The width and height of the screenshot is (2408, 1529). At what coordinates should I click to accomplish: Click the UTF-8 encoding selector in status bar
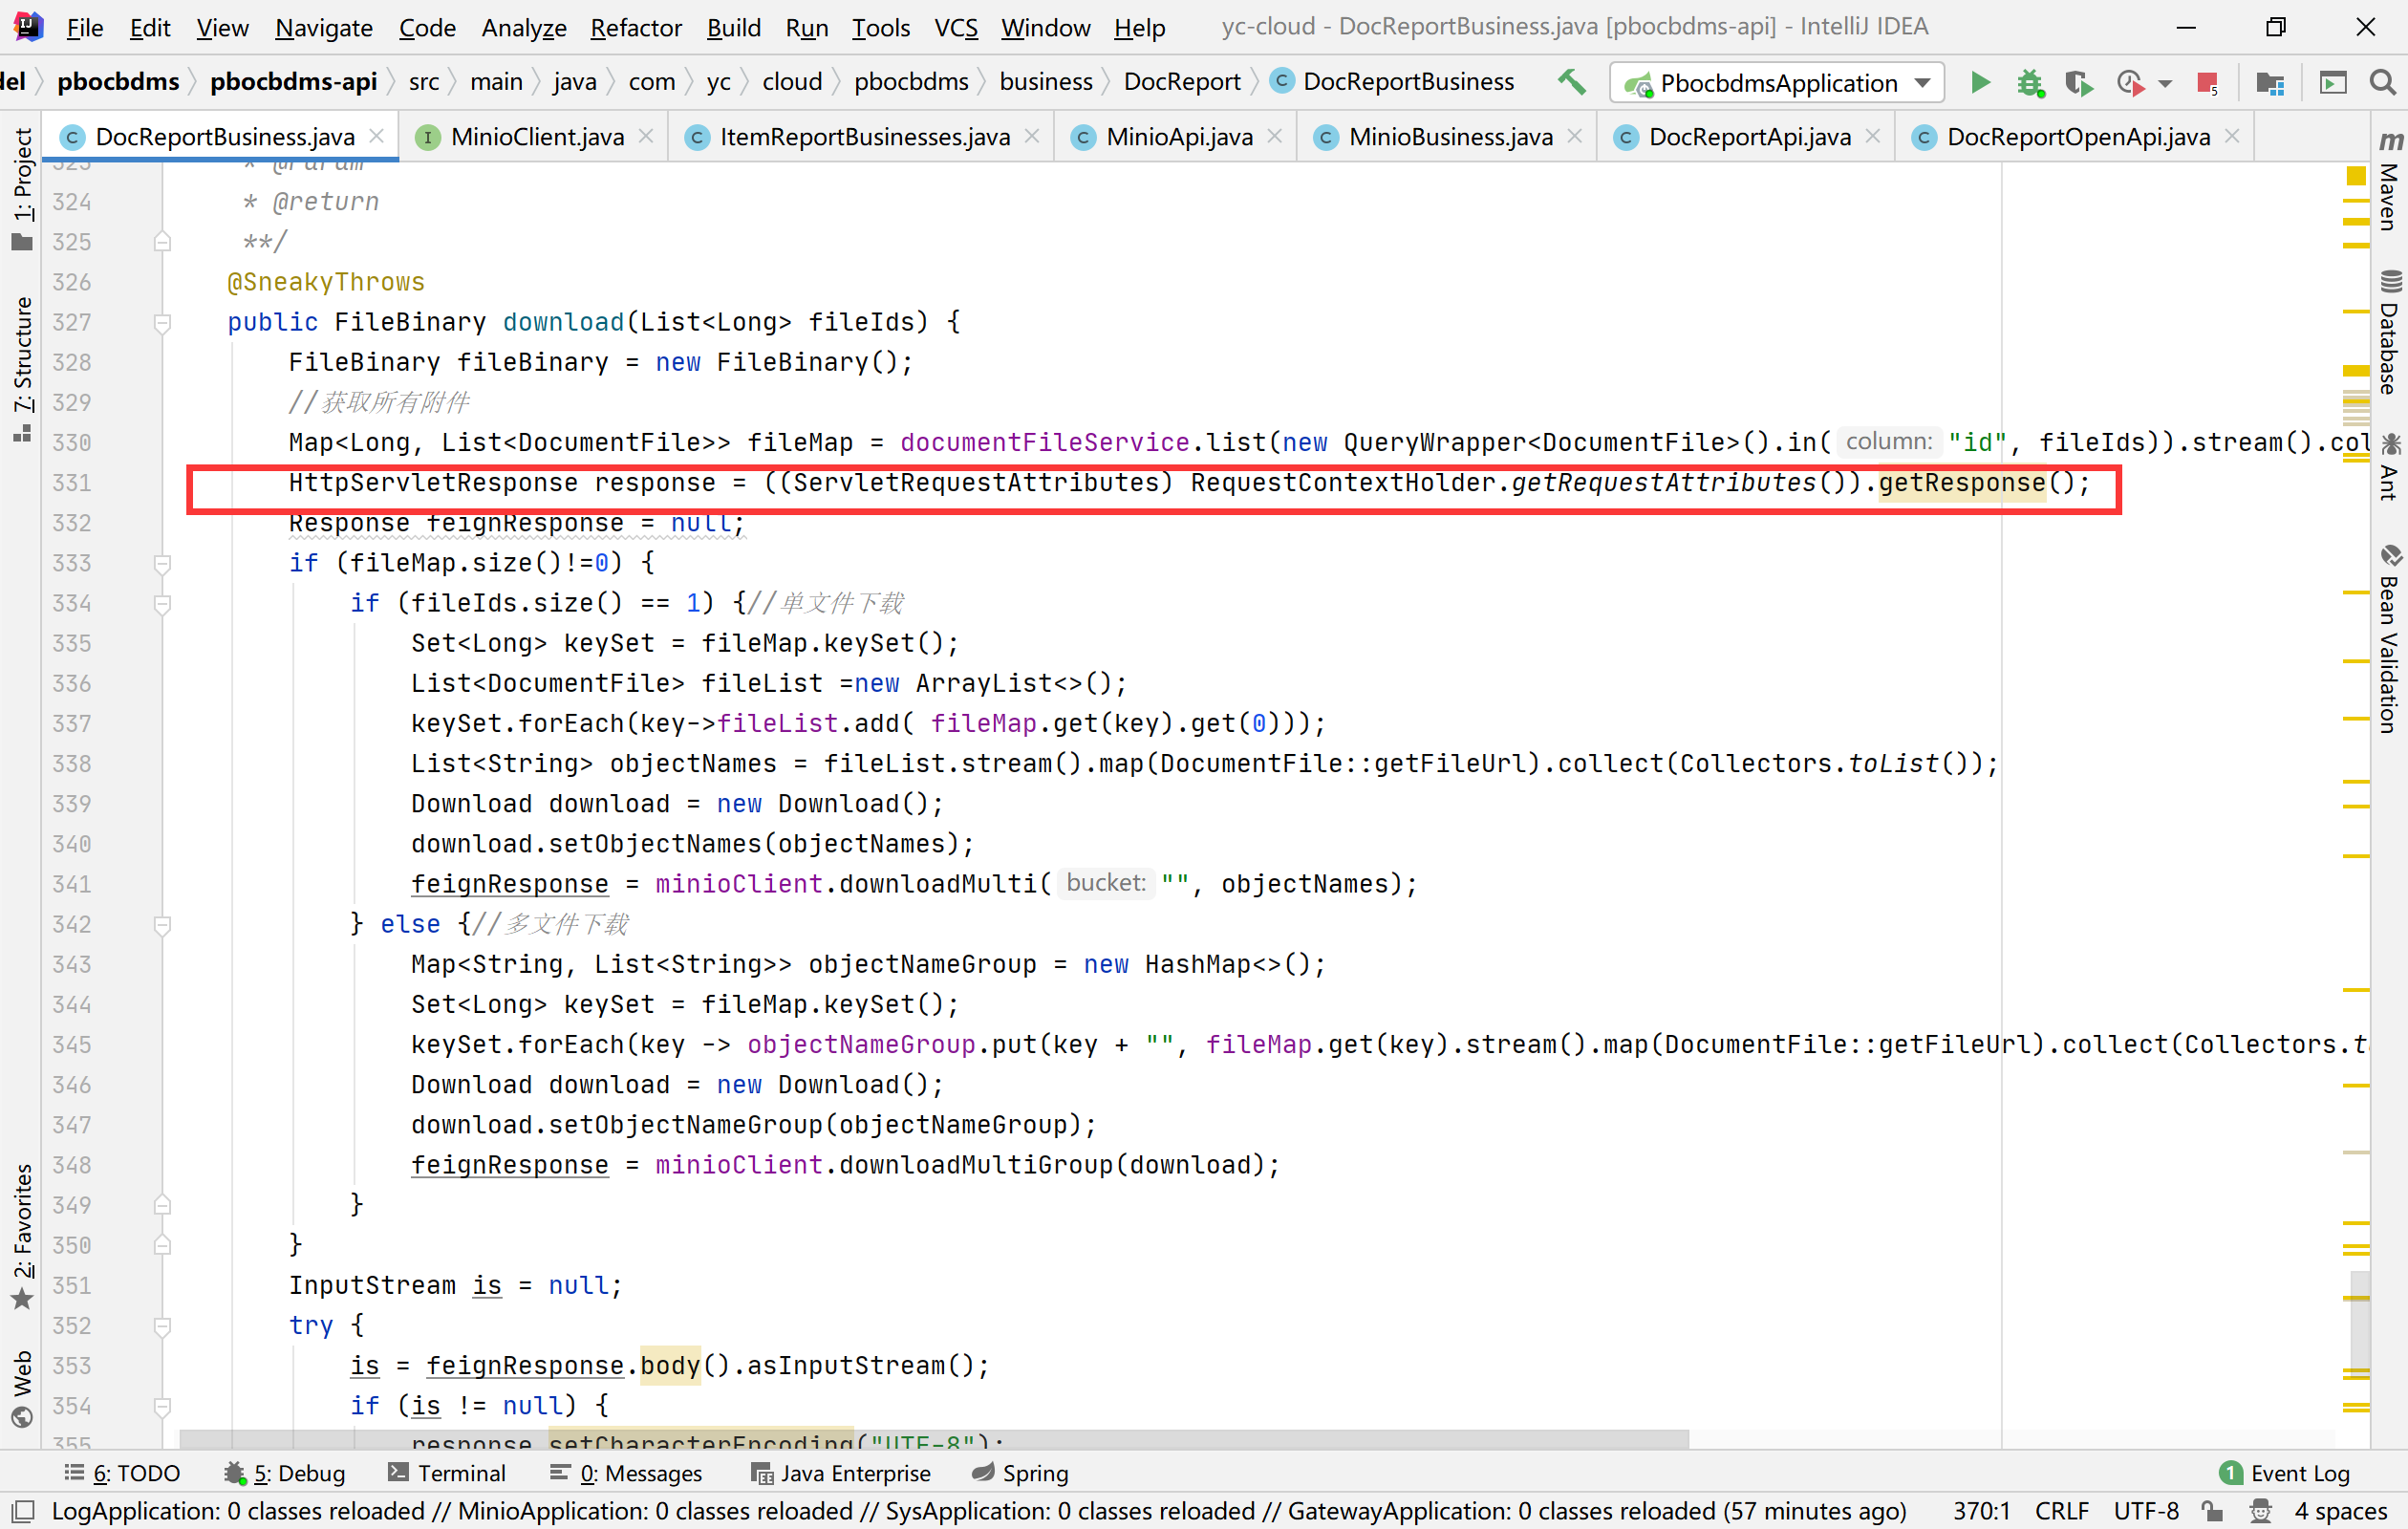(2145, 1511)
